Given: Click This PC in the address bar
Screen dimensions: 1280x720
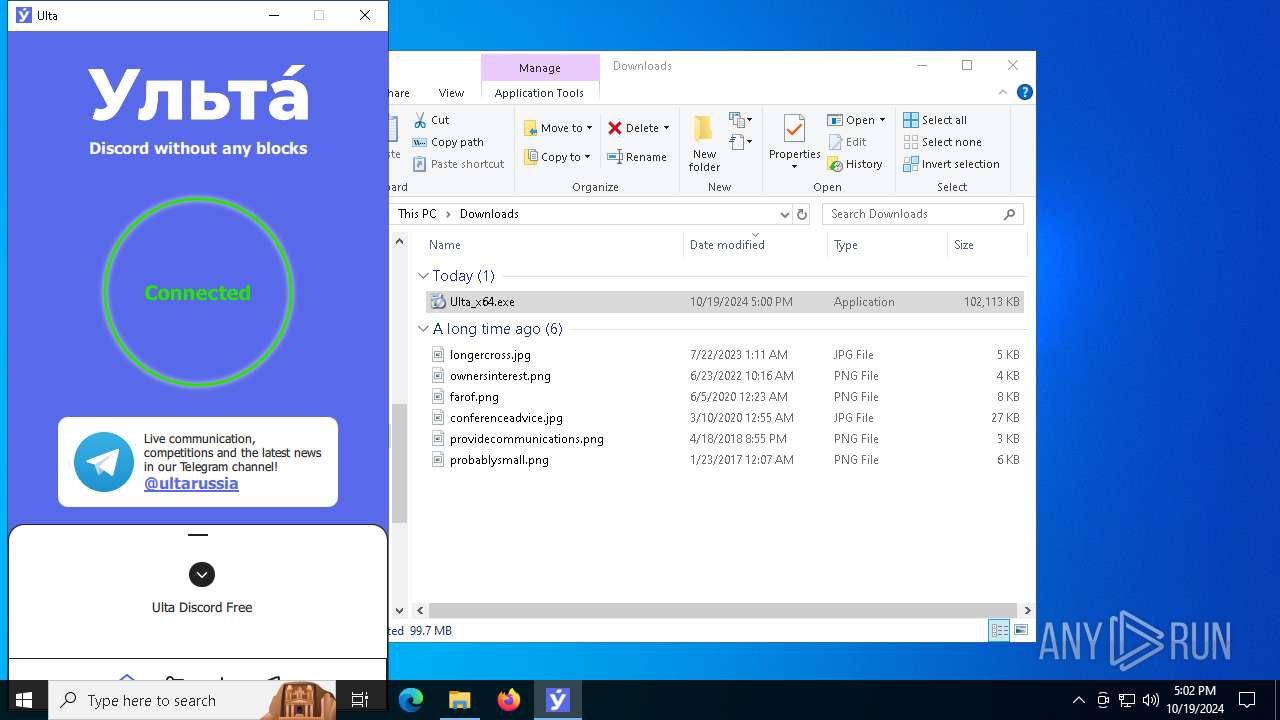Looking at the screenshot, I should pos(417,214).
